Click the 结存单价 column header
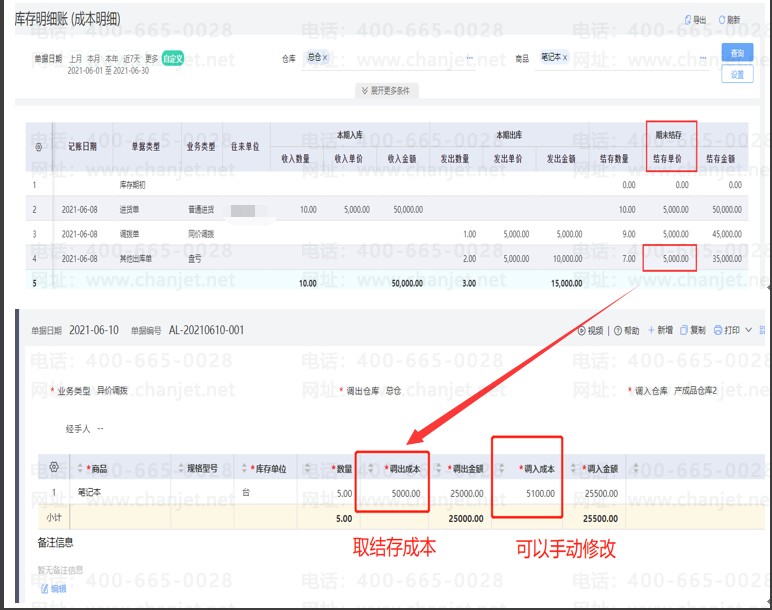 [667, 159]
